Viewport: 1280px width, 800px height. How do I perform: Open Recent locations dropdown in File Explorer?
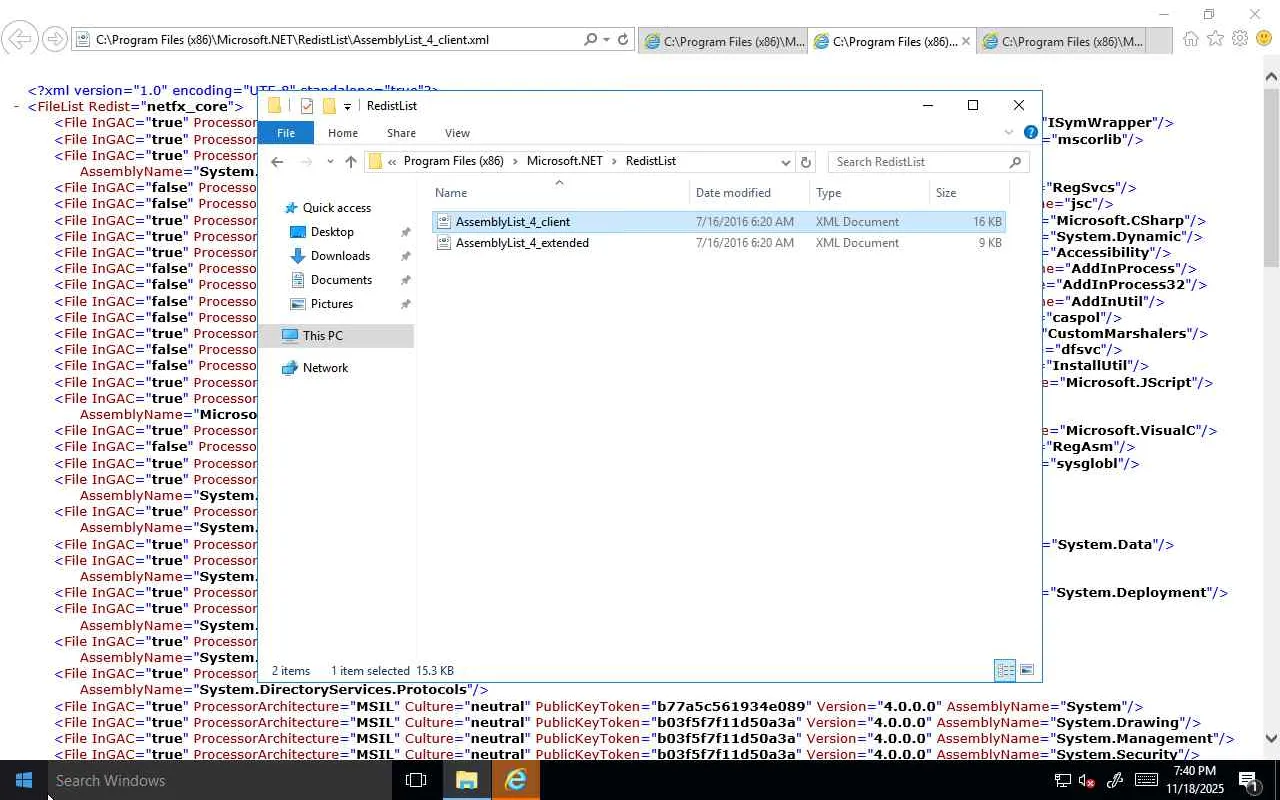330,162
